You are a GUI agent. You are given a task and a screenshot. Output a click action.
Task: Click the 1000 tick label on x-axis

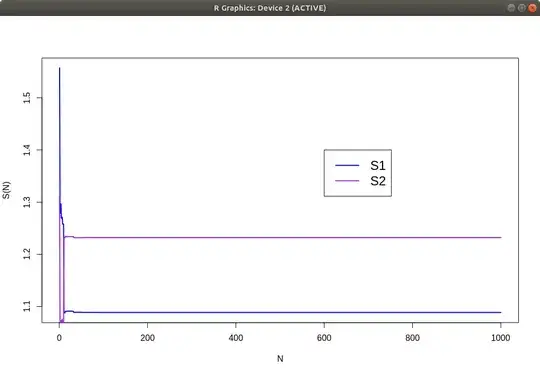tap(500, 338)
